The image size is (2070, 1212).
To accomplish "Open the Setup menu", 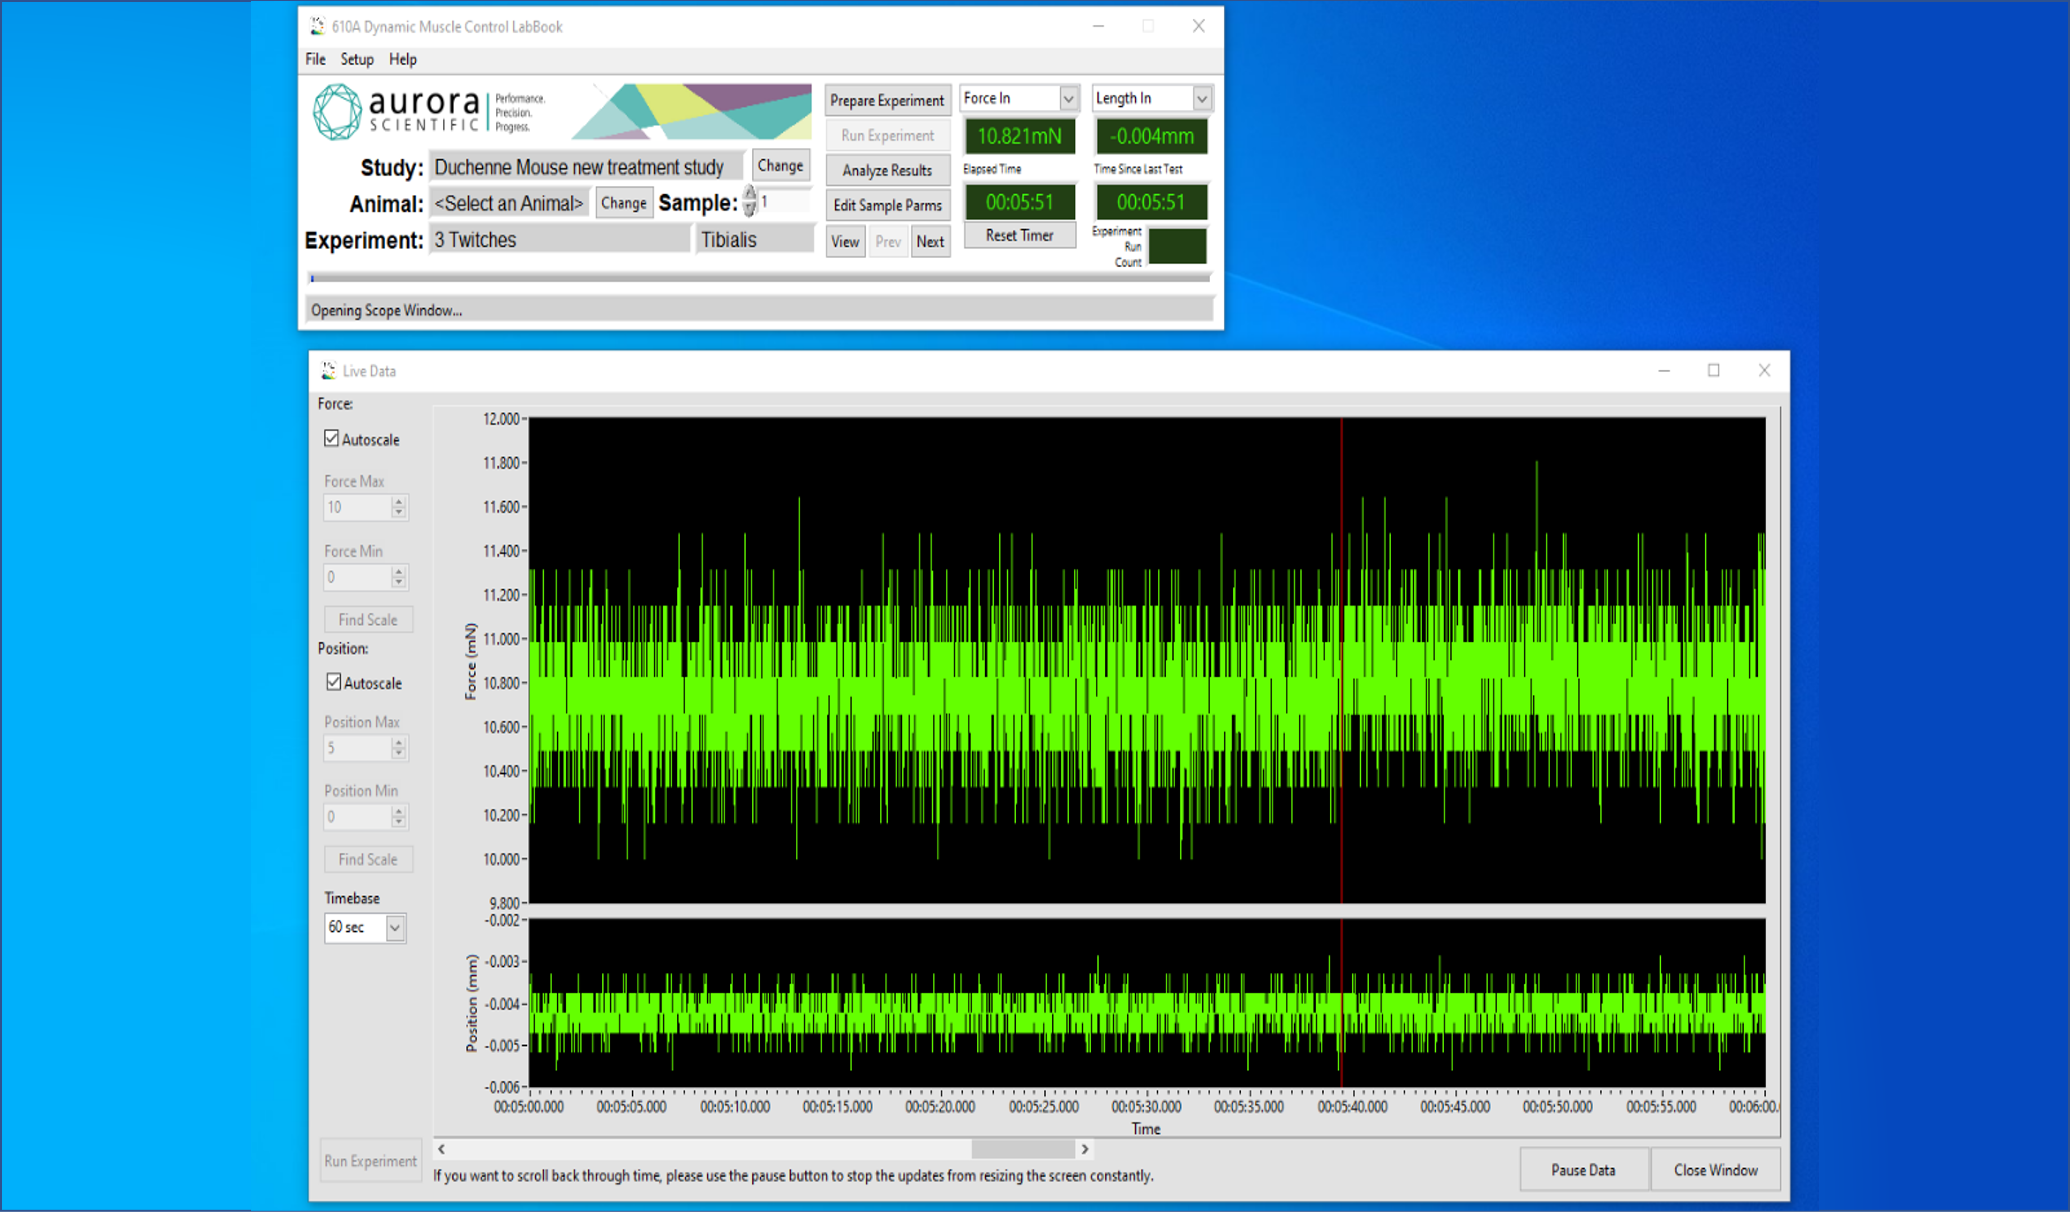I will click(x=357, y=59).
